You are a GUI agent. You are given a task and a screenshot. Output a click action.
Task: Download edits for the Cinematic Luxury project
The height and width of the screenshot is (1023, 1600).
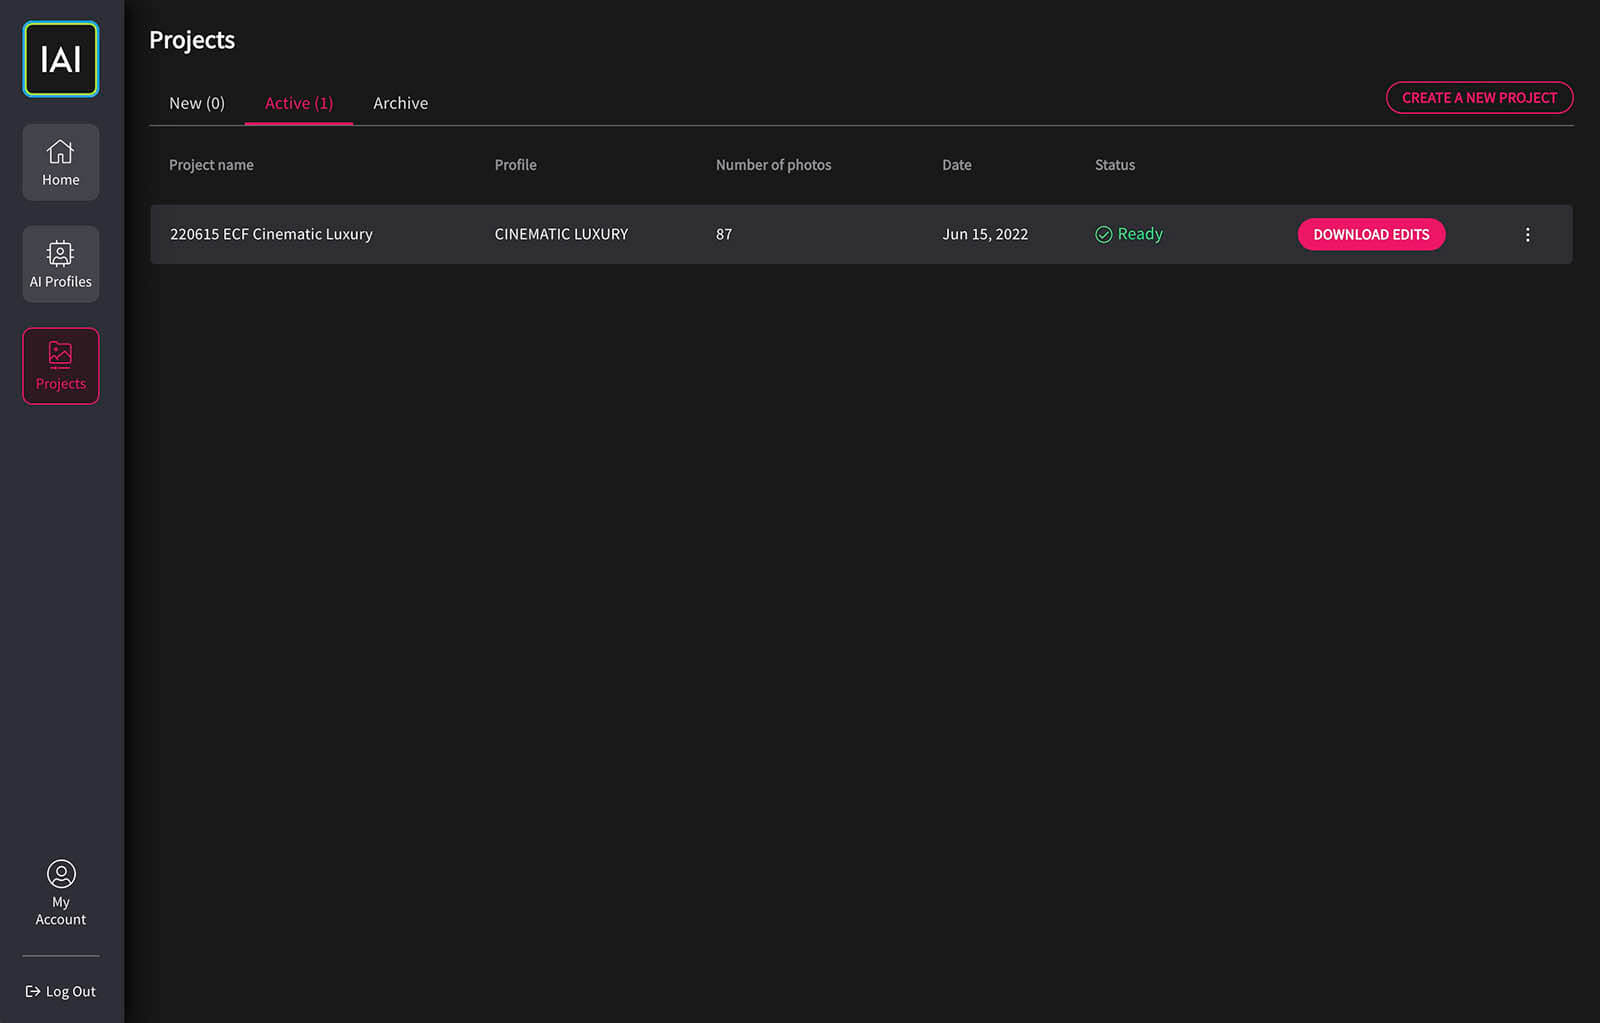(x=1371, y=234)
